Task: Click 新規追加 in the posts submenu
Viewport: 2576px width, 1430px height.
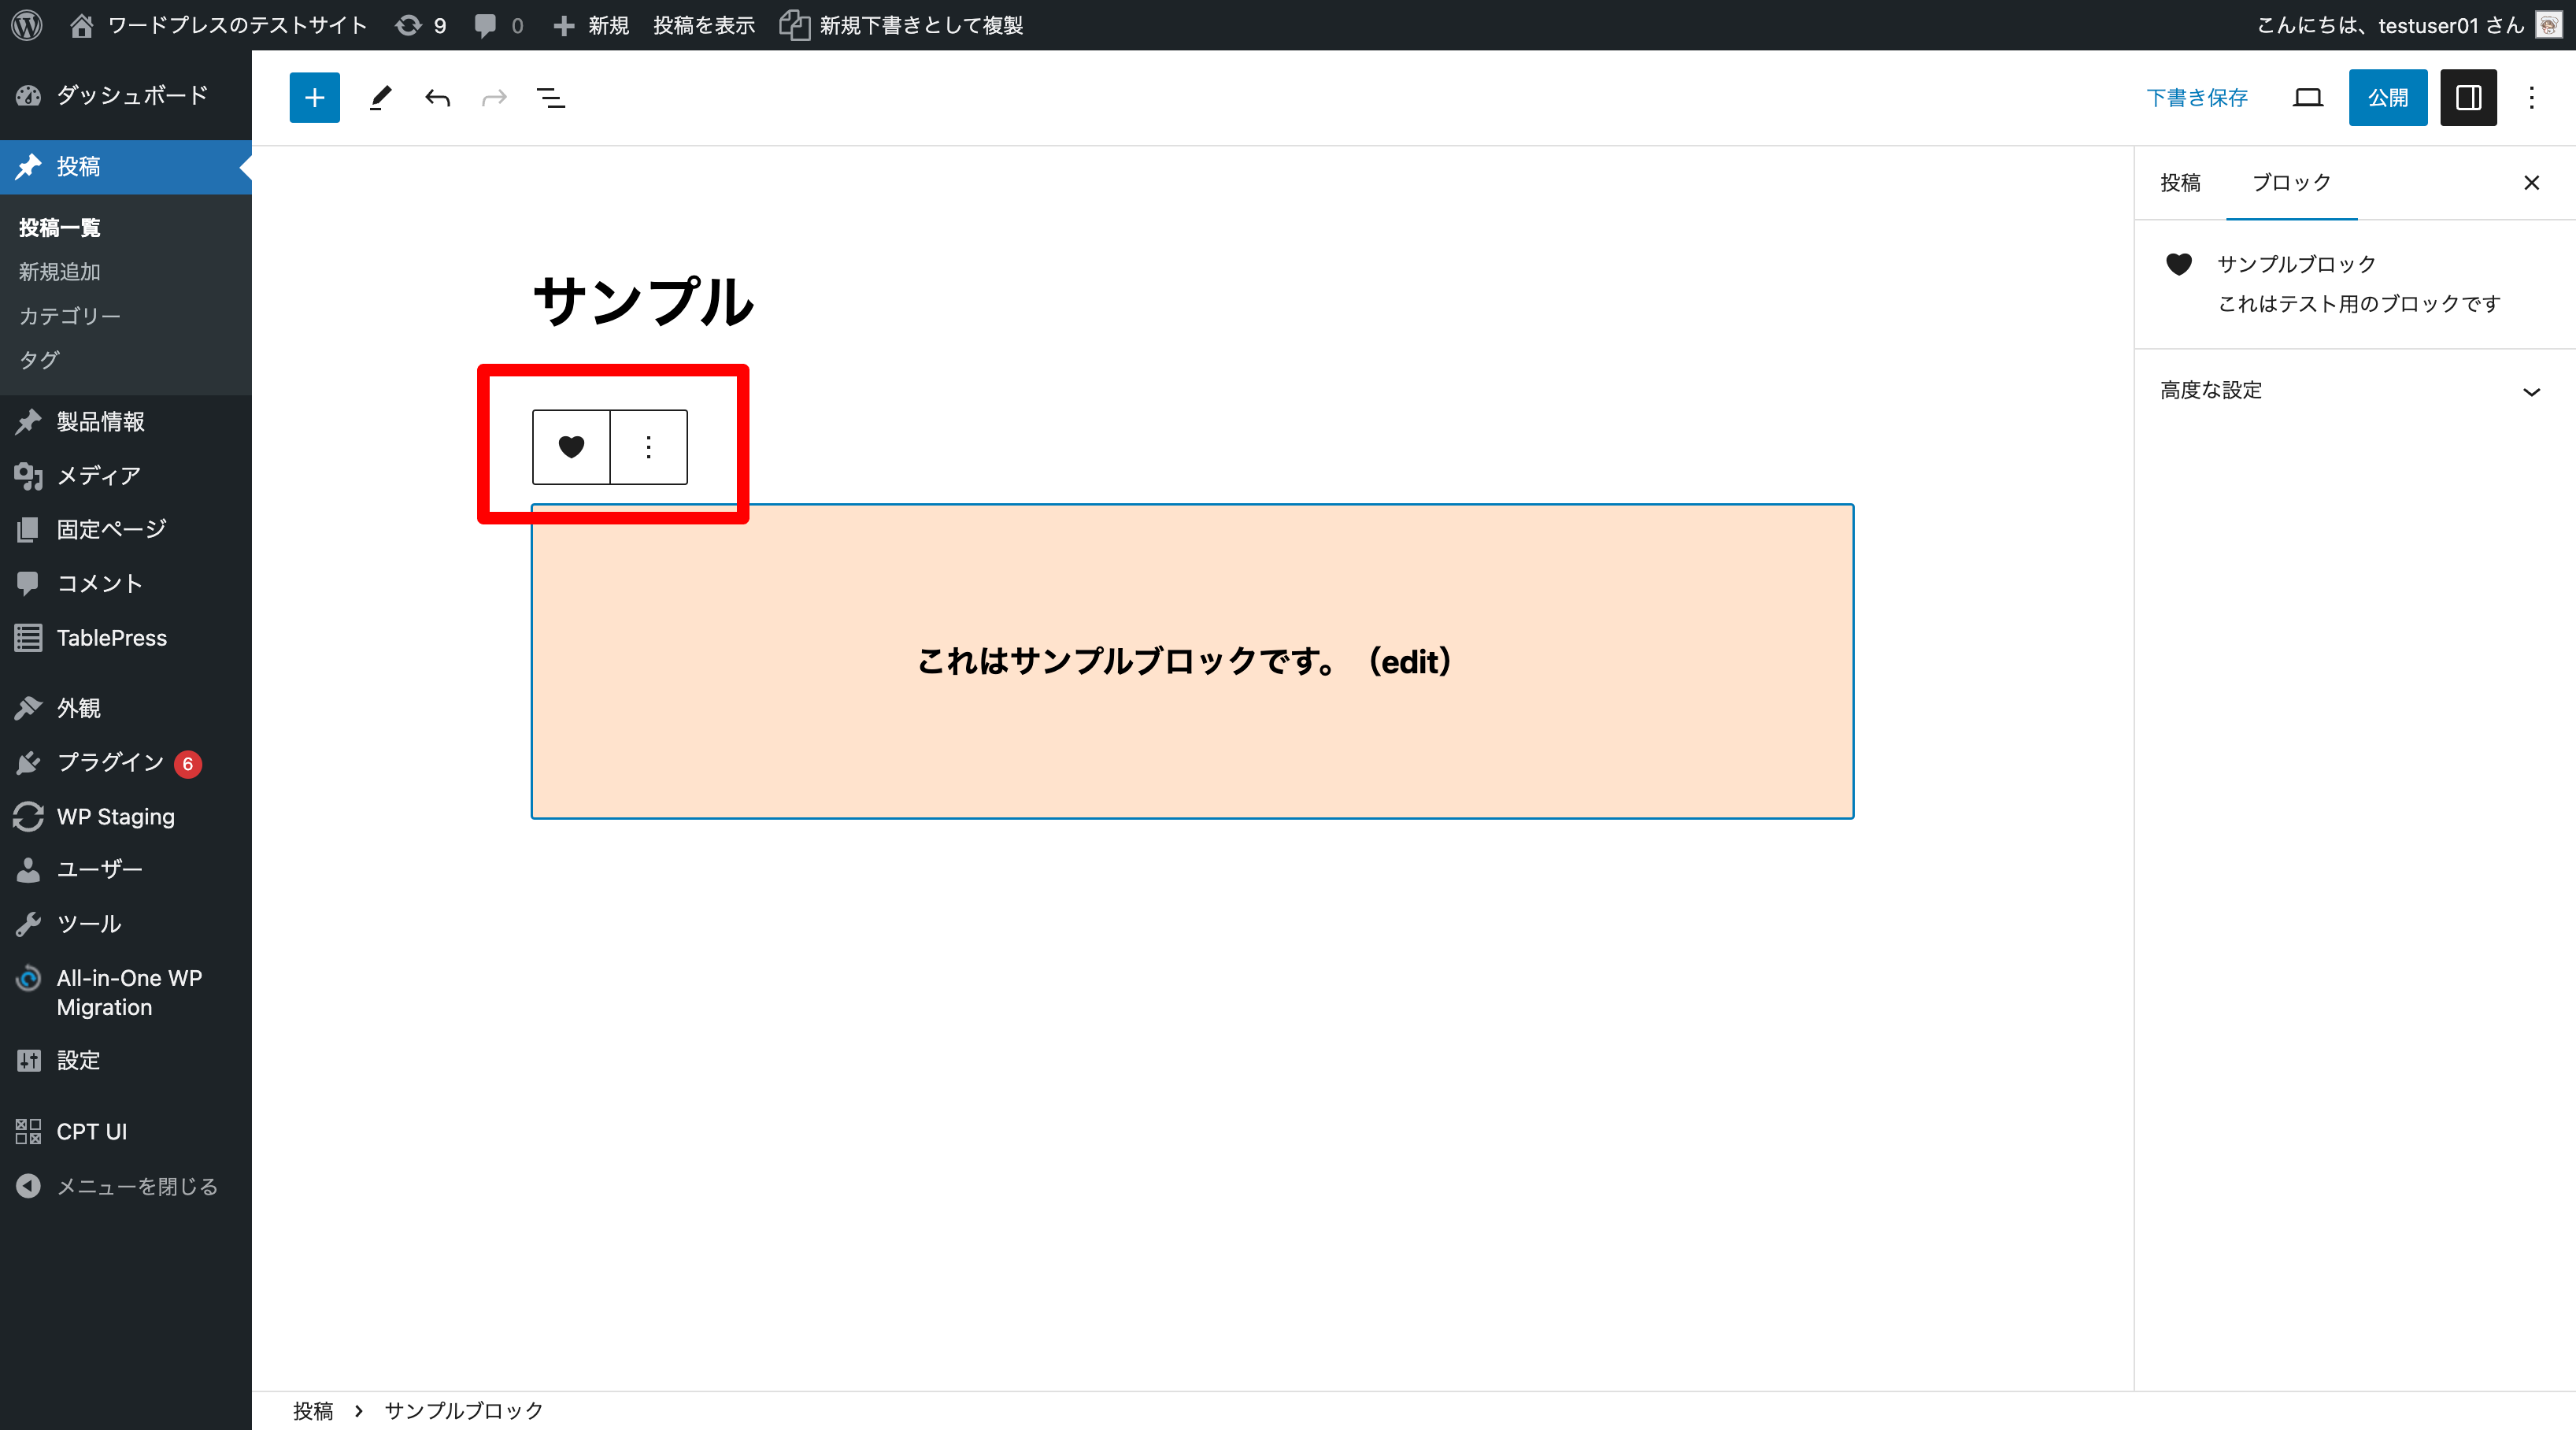Action: tap(60, 272)
